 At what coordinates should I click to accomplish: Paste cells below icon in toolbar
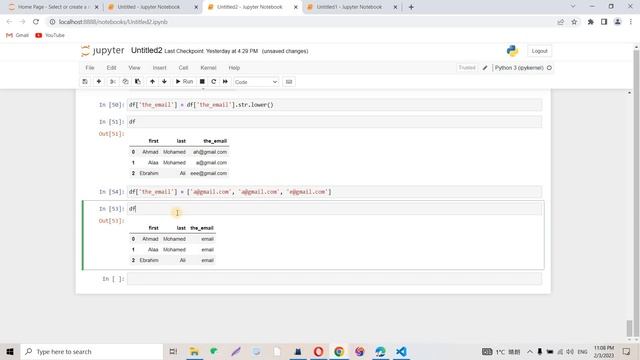point(138,82)
